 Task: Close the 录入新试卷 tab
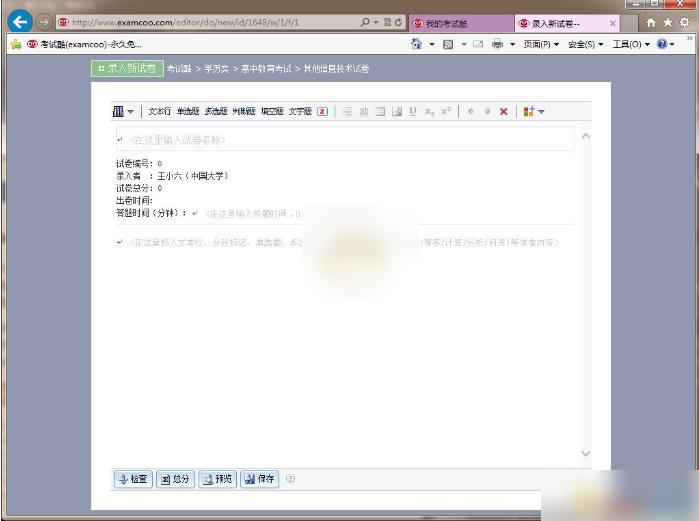pos(613,23)
